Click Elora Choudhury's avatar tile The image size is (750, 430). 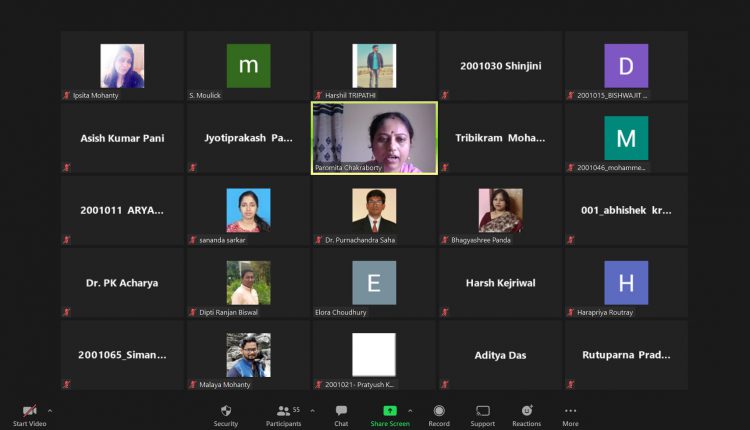374,283
